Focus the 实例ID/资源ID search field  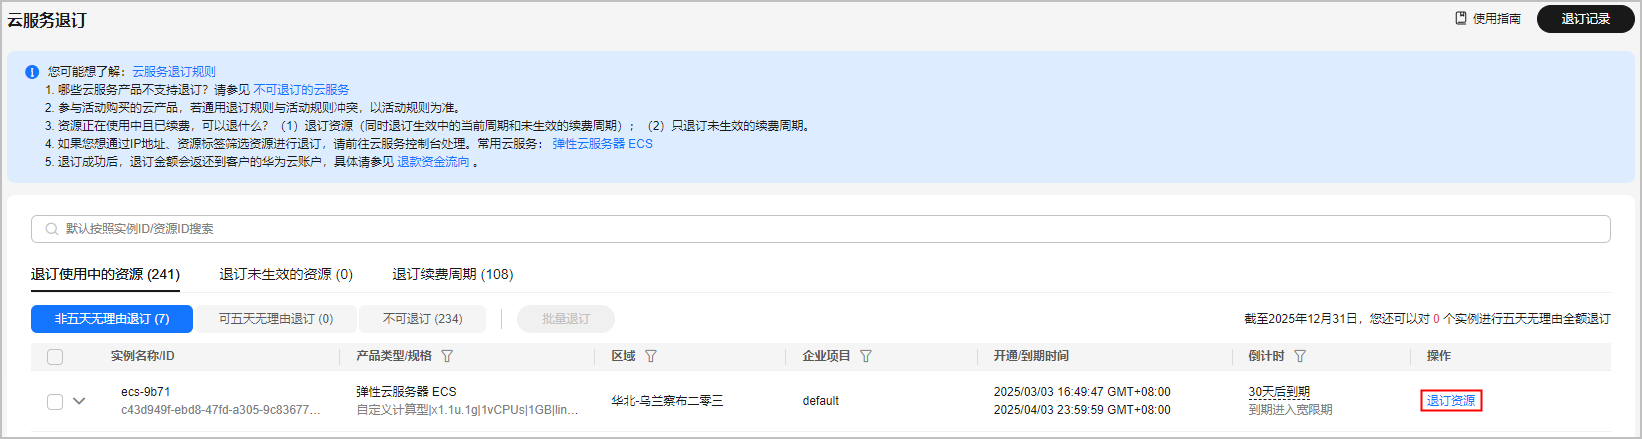(820, 229)
